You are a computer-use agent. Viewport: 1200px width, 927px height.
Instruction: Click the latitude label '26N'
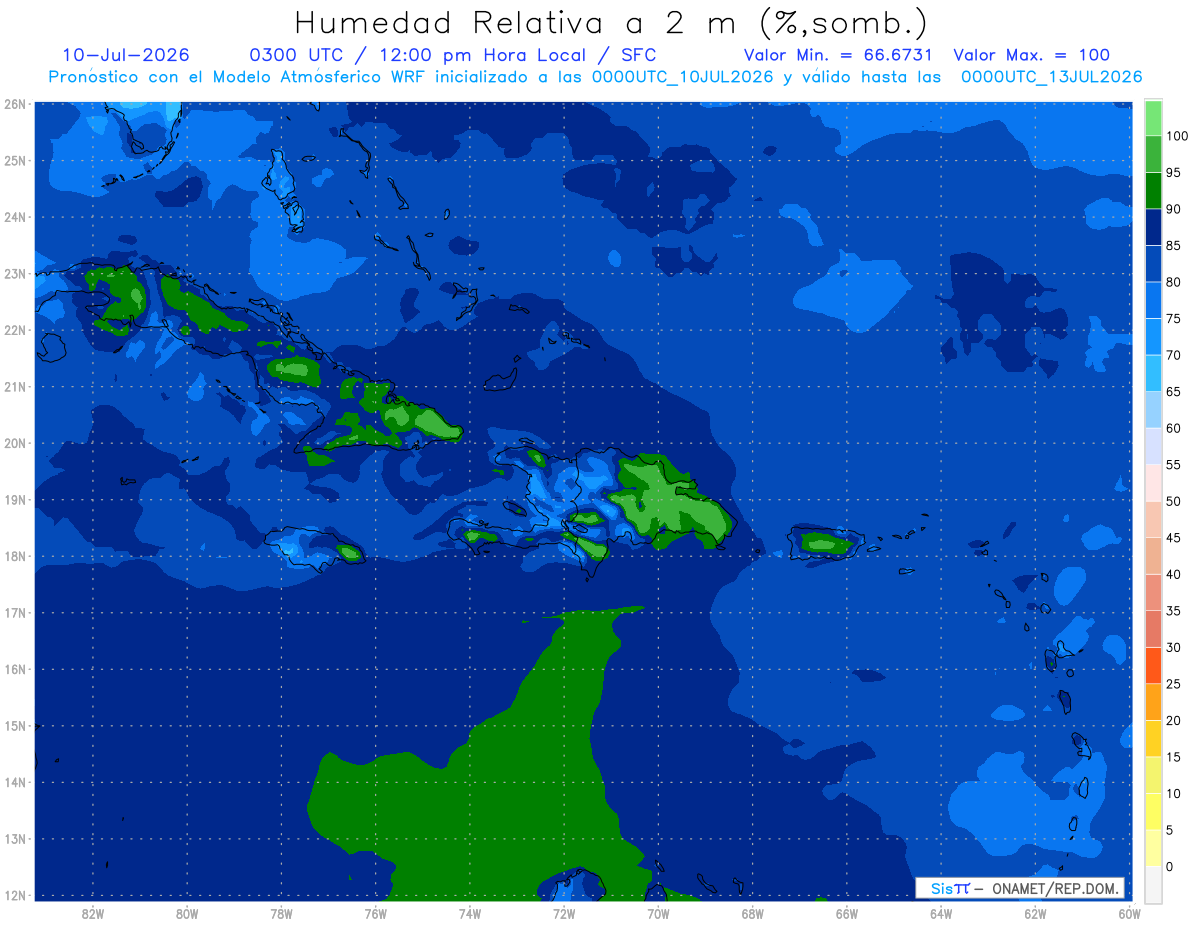pos(15,104)
